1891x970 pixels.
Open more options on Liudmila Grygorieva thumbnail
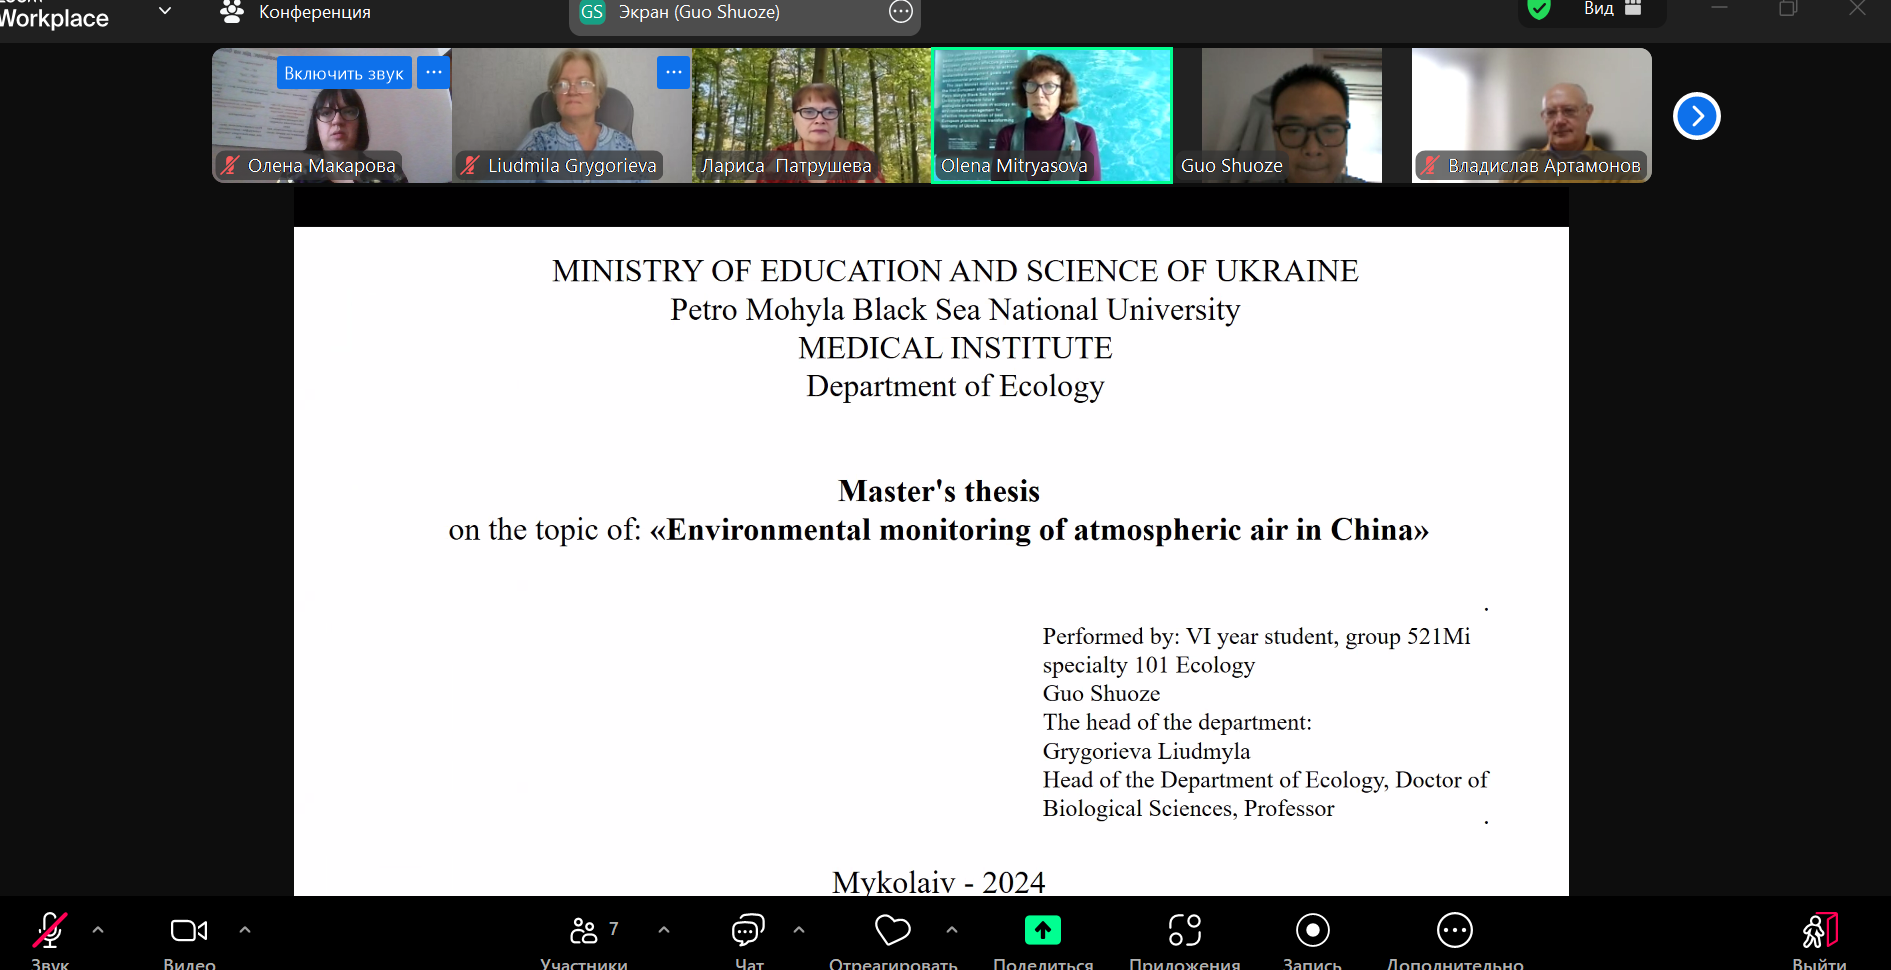tap(673, 73)
